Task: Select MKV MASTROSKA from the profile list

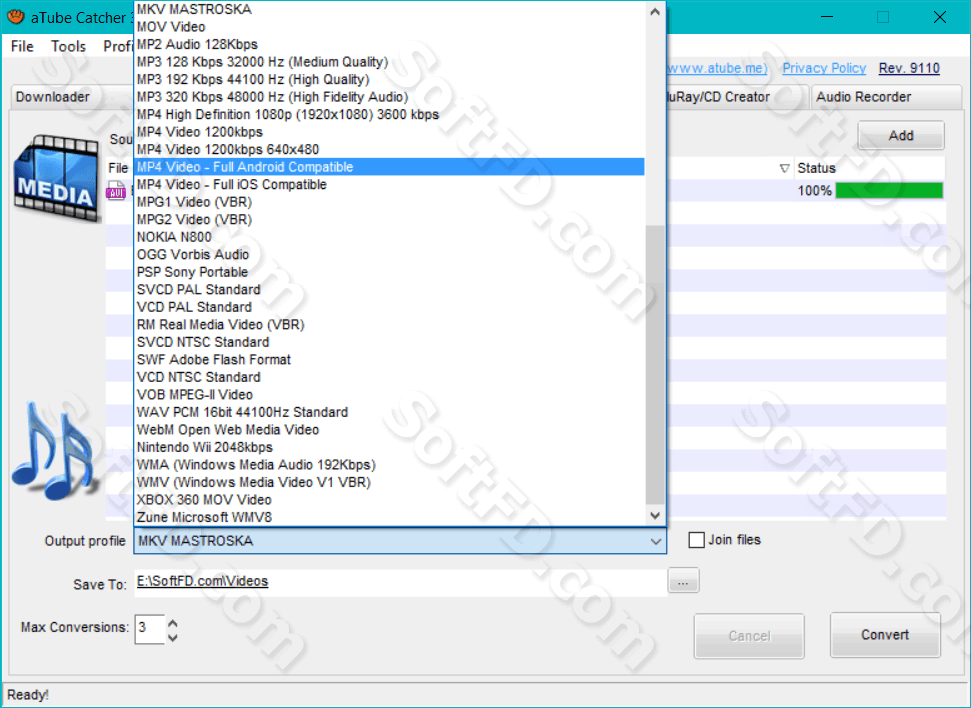Action: pyautogui.click(x=390, y=9)
